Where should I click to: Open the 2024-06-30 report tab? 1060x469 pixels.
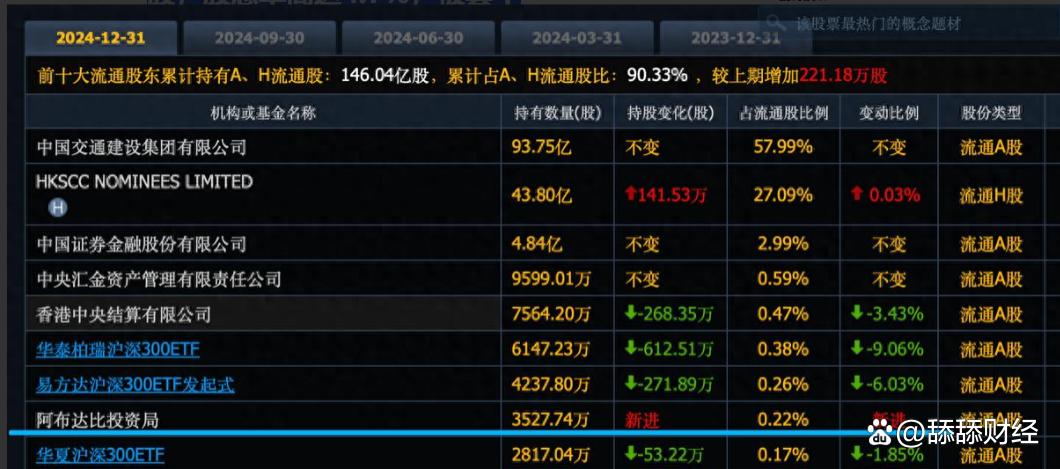coord(418,38)
